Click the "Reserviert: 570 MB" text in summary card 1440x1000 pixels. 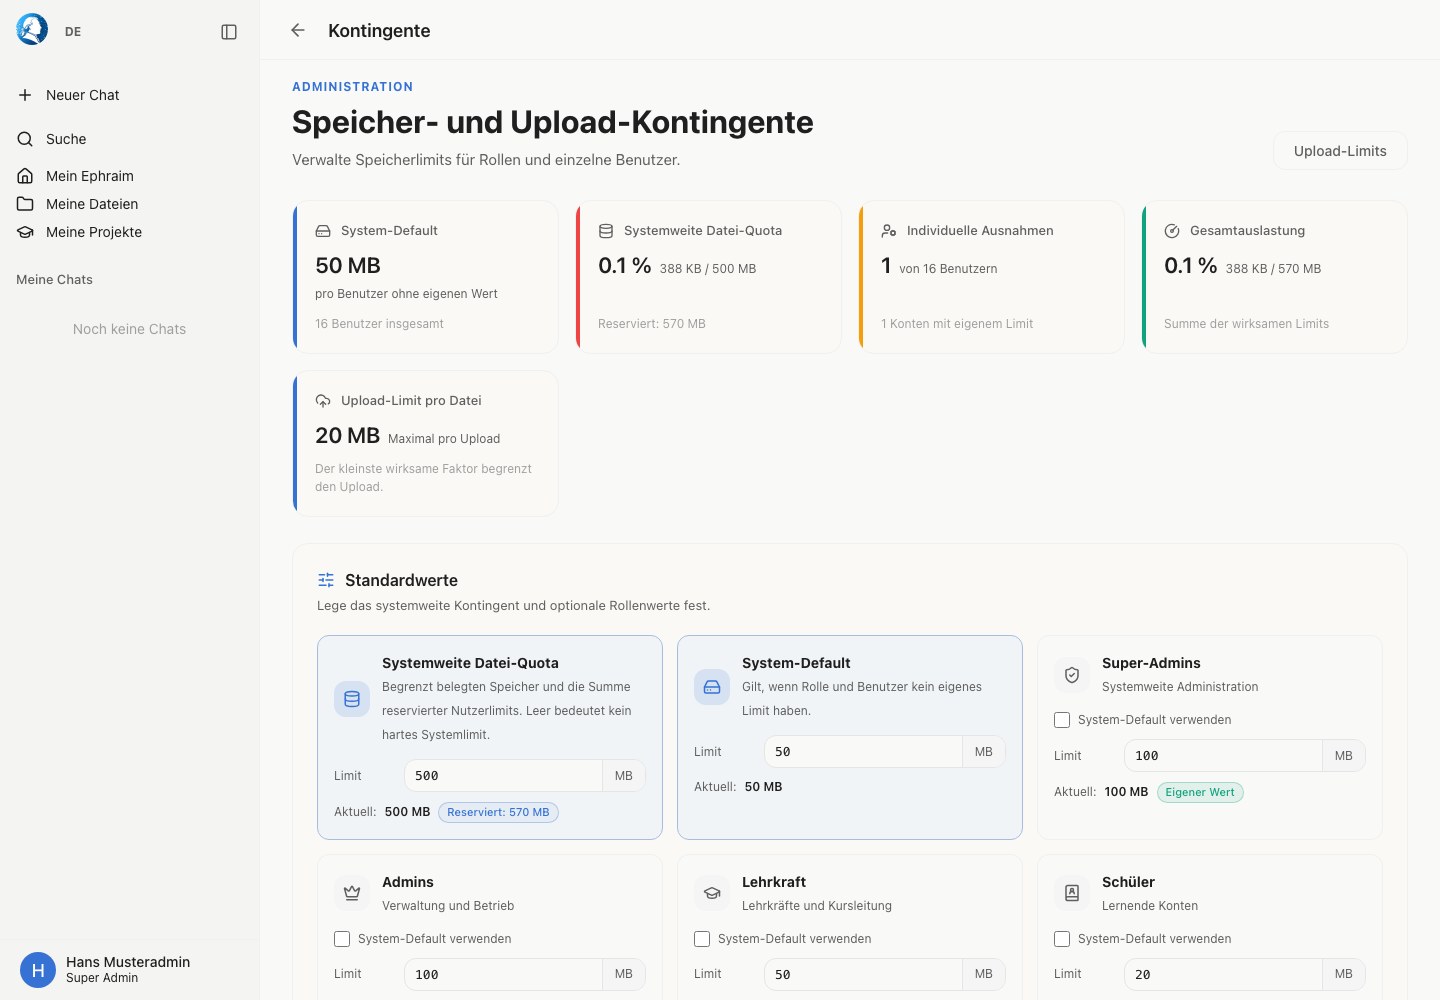tap(652, 324)
